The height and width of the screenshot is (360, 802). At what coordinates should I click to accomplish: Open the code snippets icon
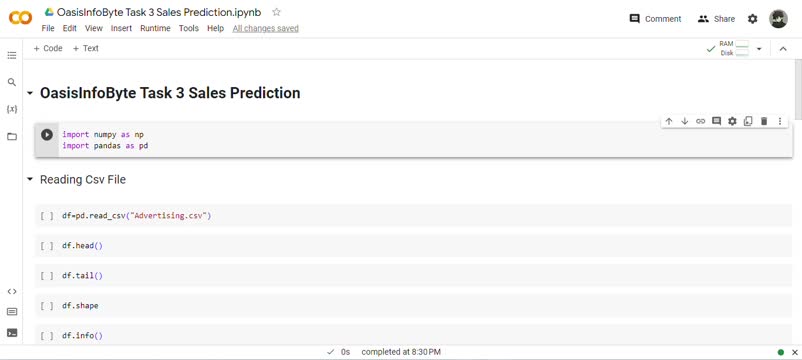[x=12, y=291]
